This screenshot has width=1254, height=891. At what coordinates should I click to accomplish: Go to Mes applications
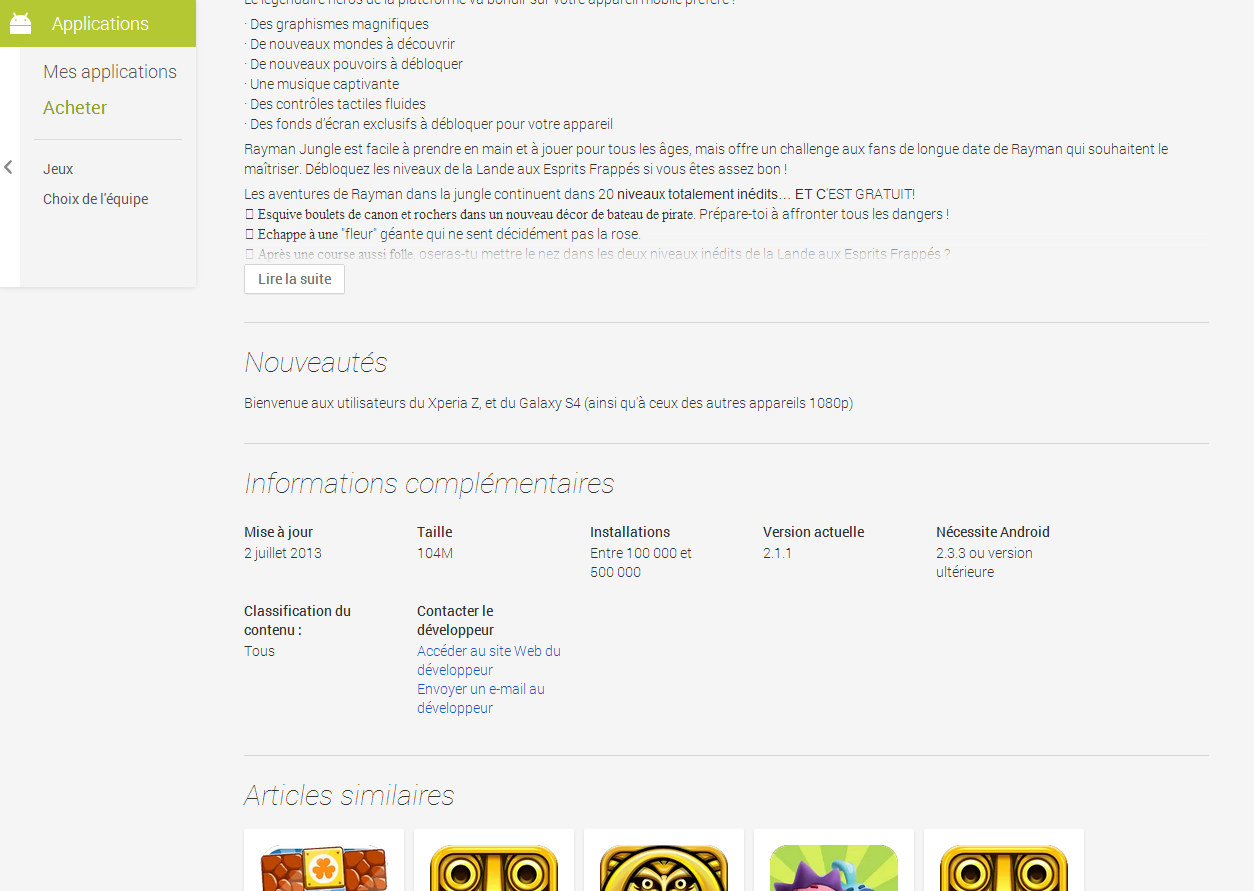point(110,72)
